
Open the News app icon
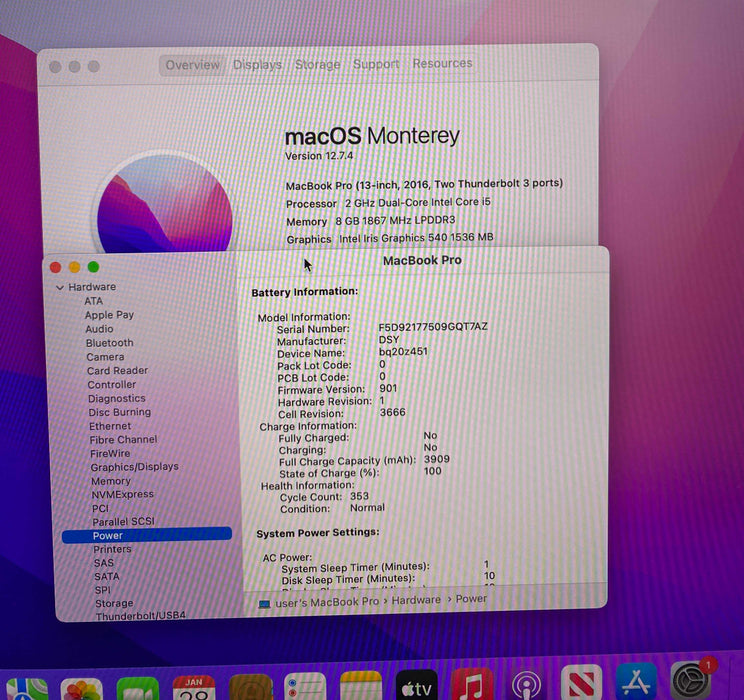(x=581, y=682)
